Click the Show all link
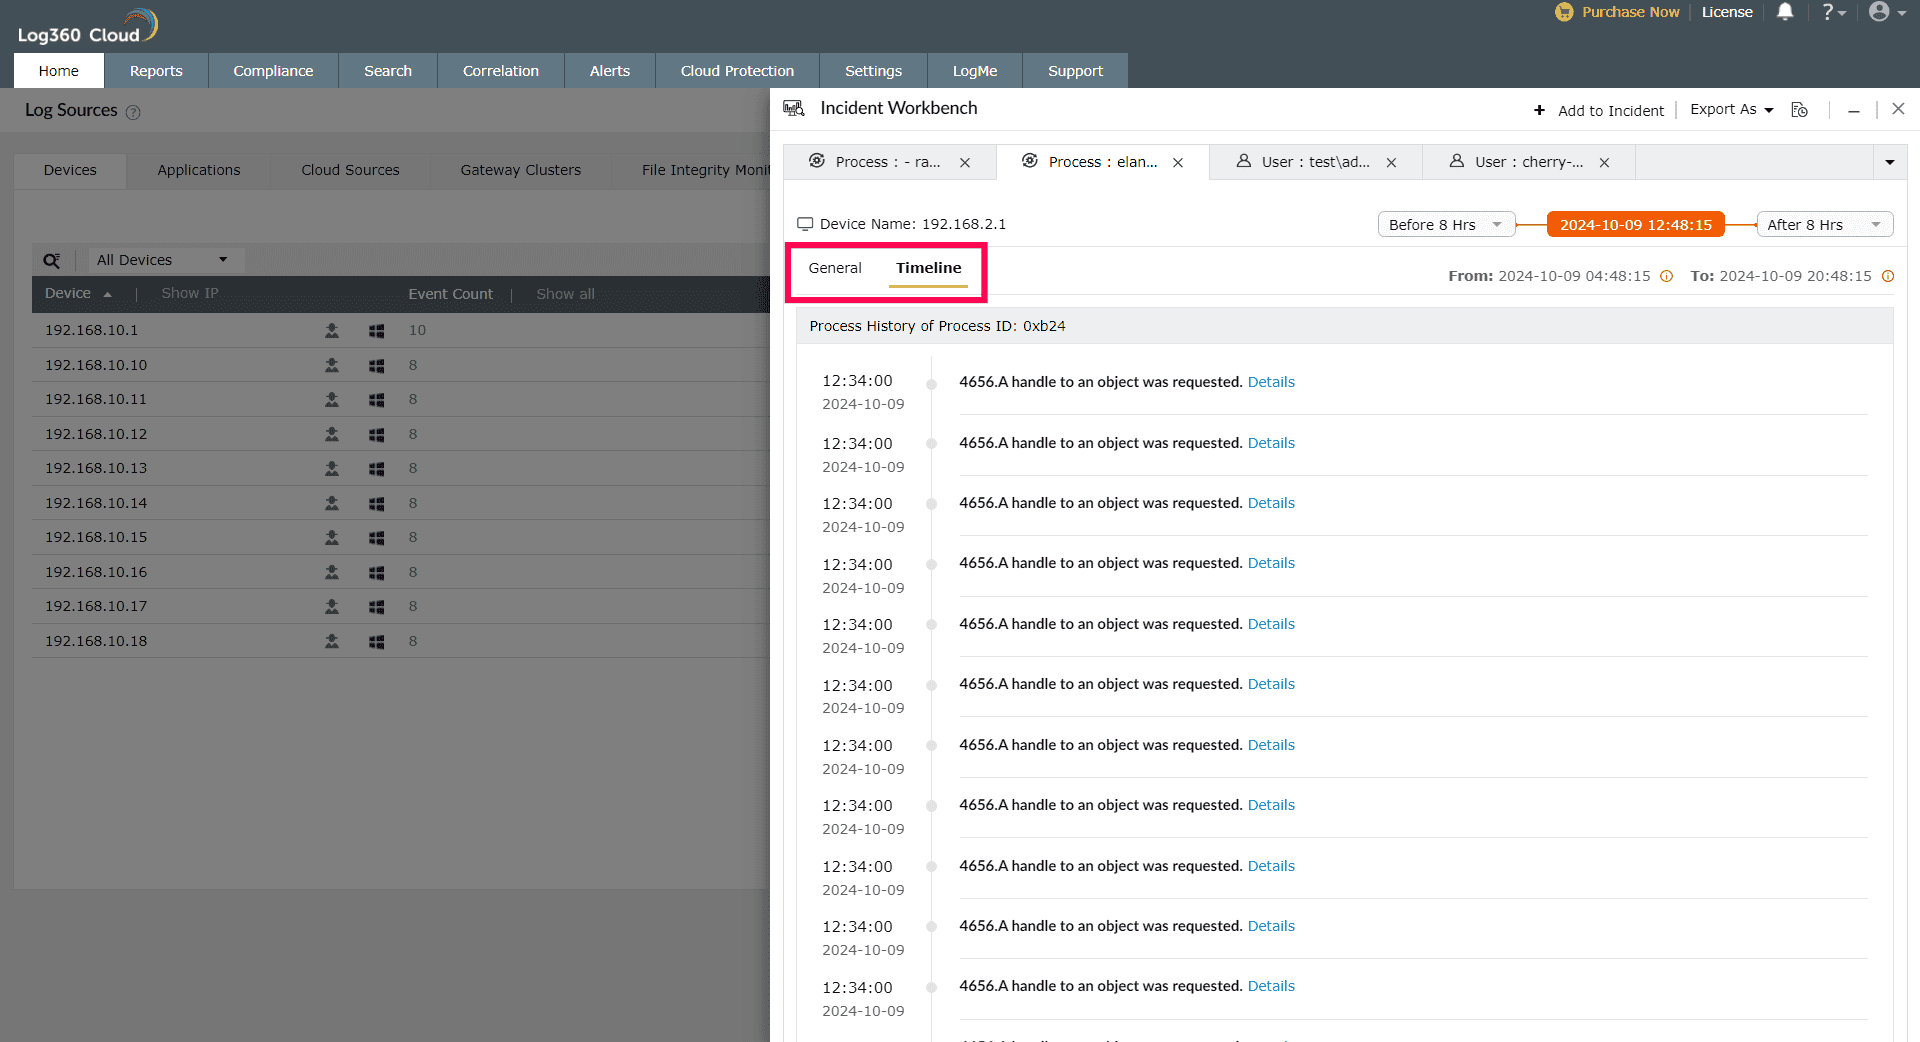Viewport: 1920px width, 1042px height. click(565, 294)
